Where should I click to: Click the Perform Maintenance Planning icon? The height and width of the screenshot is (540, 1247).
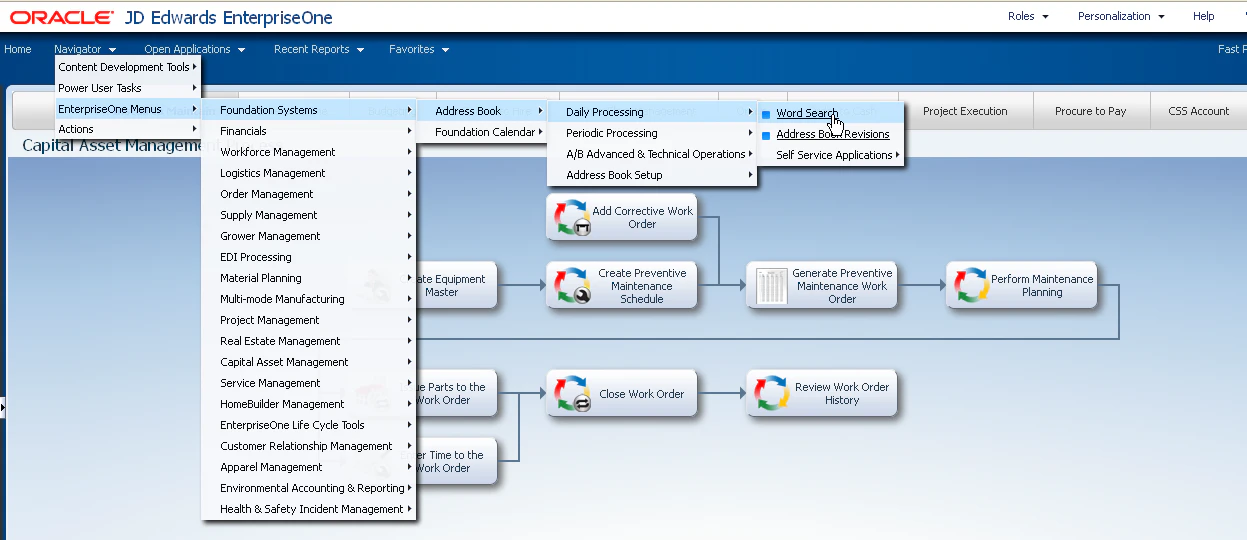pos(971,285)
